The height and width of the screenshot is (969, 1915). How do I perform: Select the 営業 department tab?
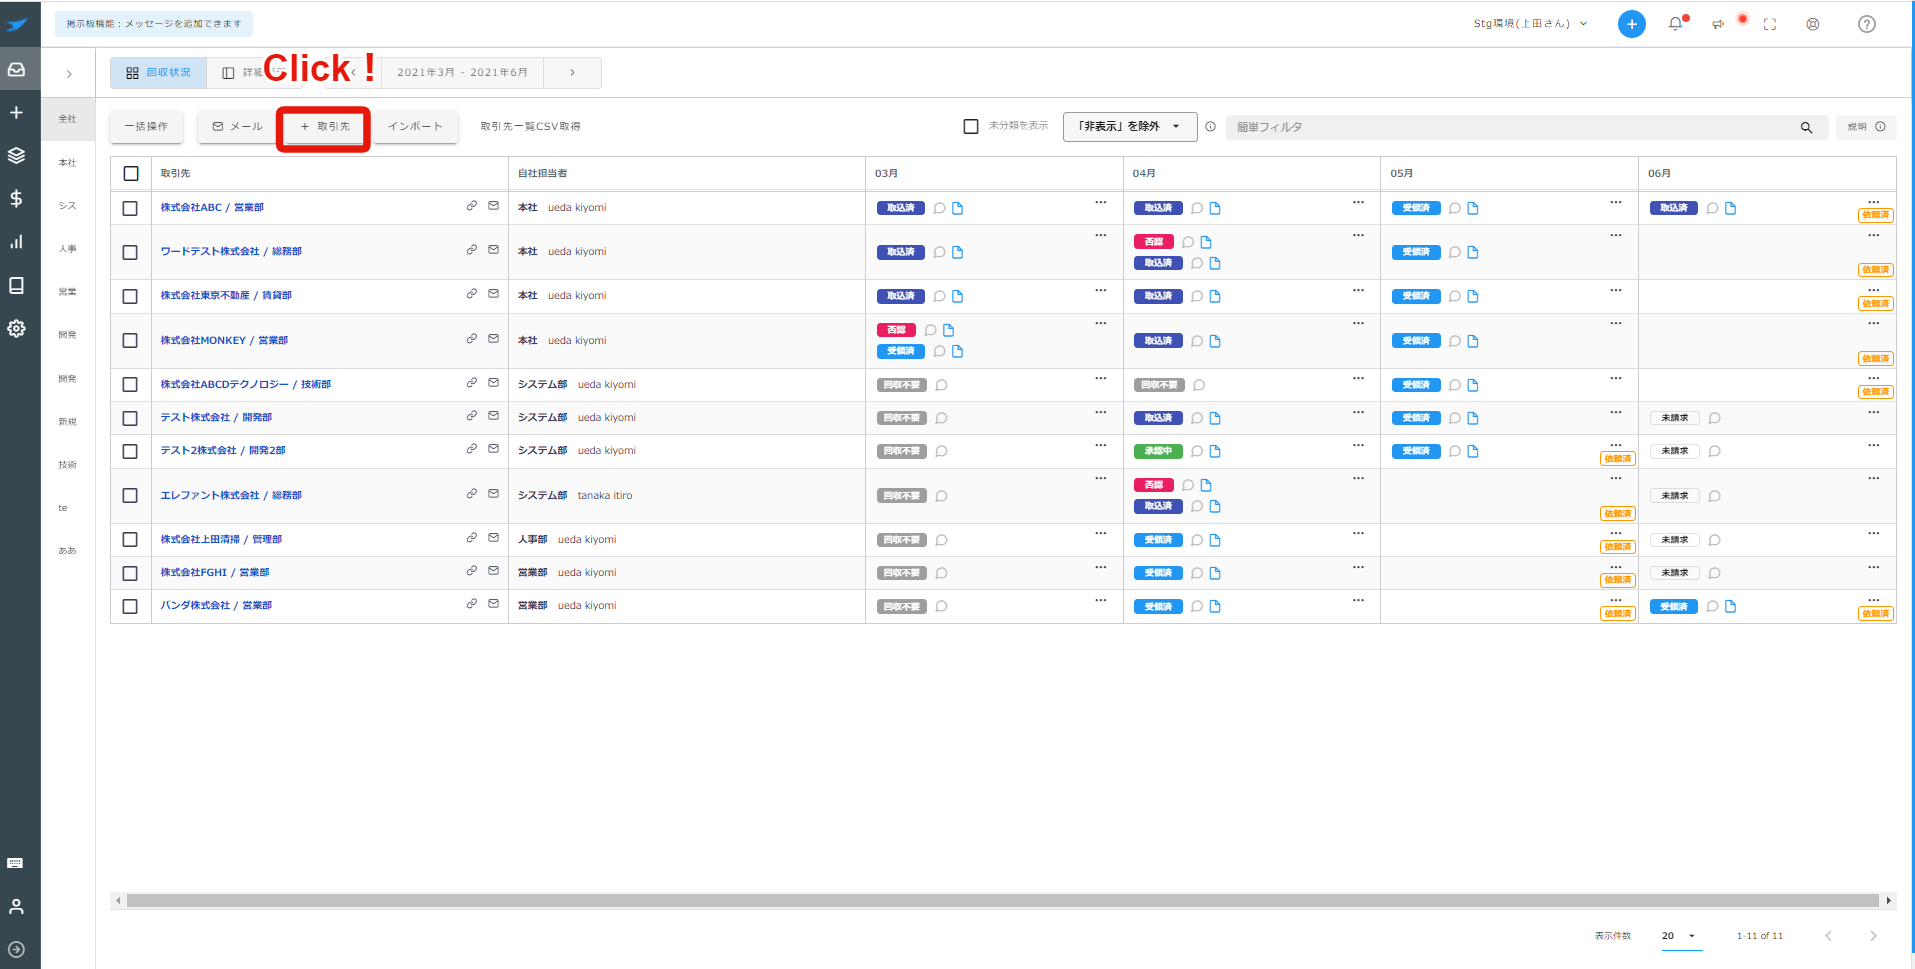pos(67,292)
